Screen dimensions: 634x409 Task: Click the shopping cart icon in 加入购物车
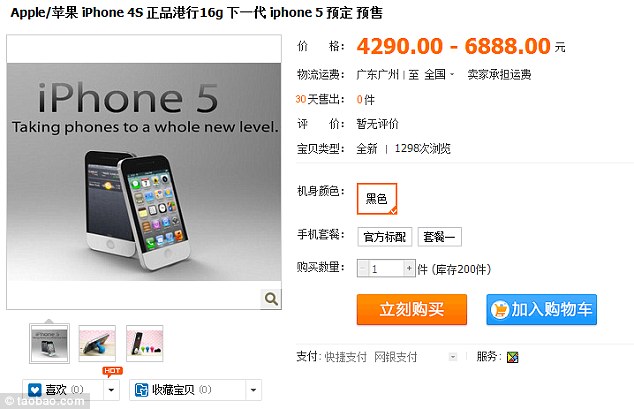click(500, 310)
